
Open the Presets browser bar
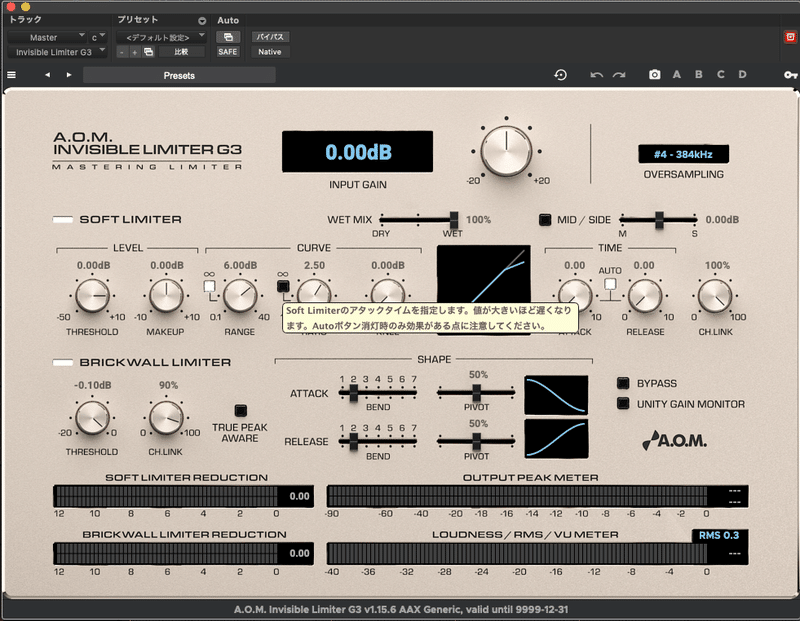coord(179,76)
